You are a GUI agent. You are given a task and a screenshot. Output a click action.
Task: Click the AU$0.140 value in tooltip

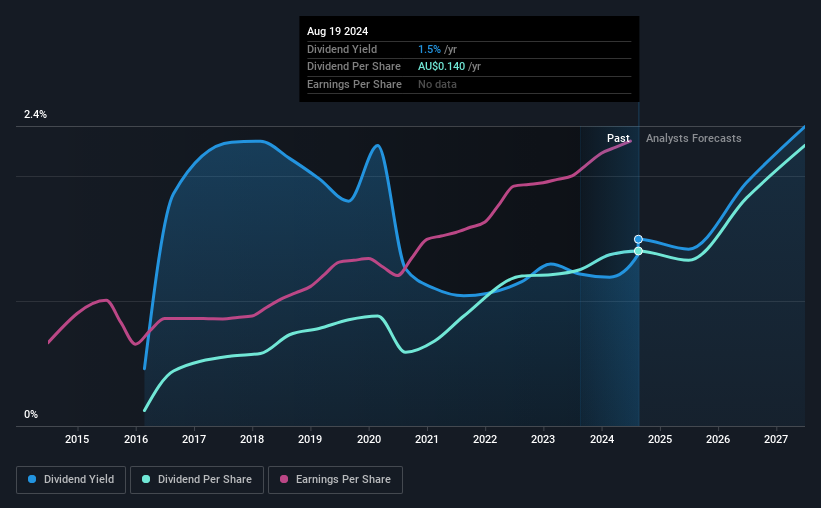(x=441, y=67)
